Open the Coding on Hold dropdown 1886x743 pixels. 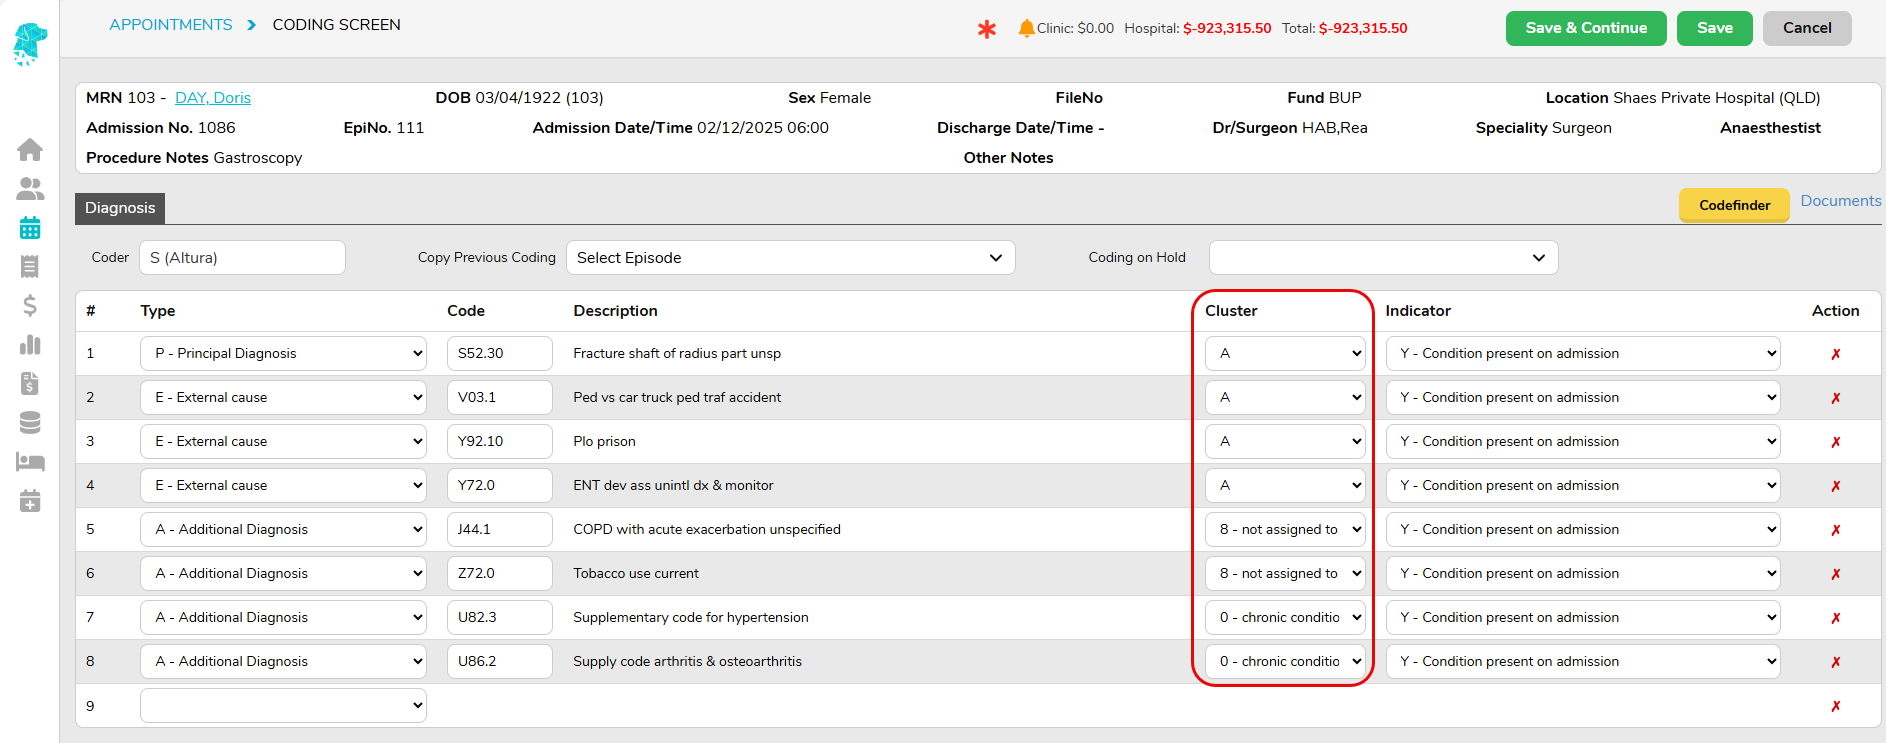pos(1382,258)
